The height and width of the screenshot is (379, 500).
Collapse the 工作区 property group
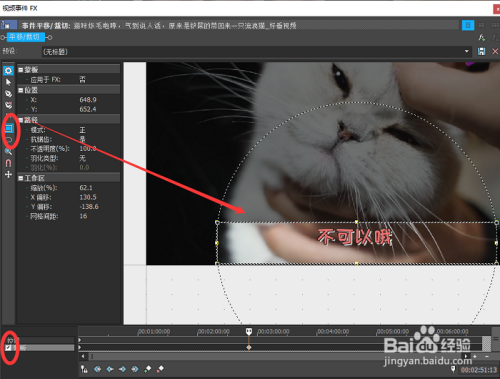coord(21,178)
